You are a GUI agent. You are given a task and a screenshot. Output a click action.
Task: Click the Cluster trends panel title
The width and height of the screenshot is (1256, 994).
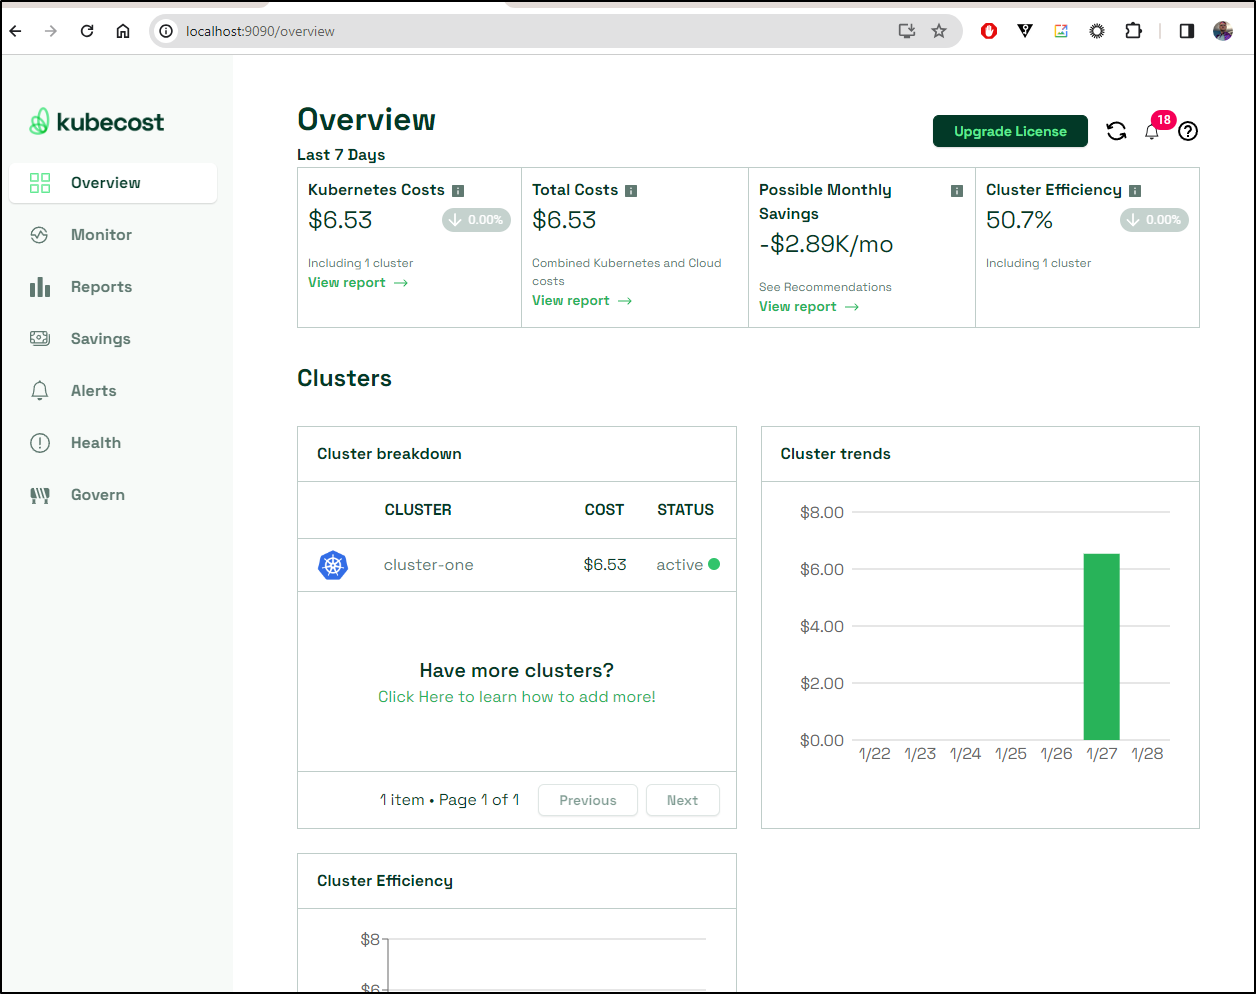coord(835,454)
